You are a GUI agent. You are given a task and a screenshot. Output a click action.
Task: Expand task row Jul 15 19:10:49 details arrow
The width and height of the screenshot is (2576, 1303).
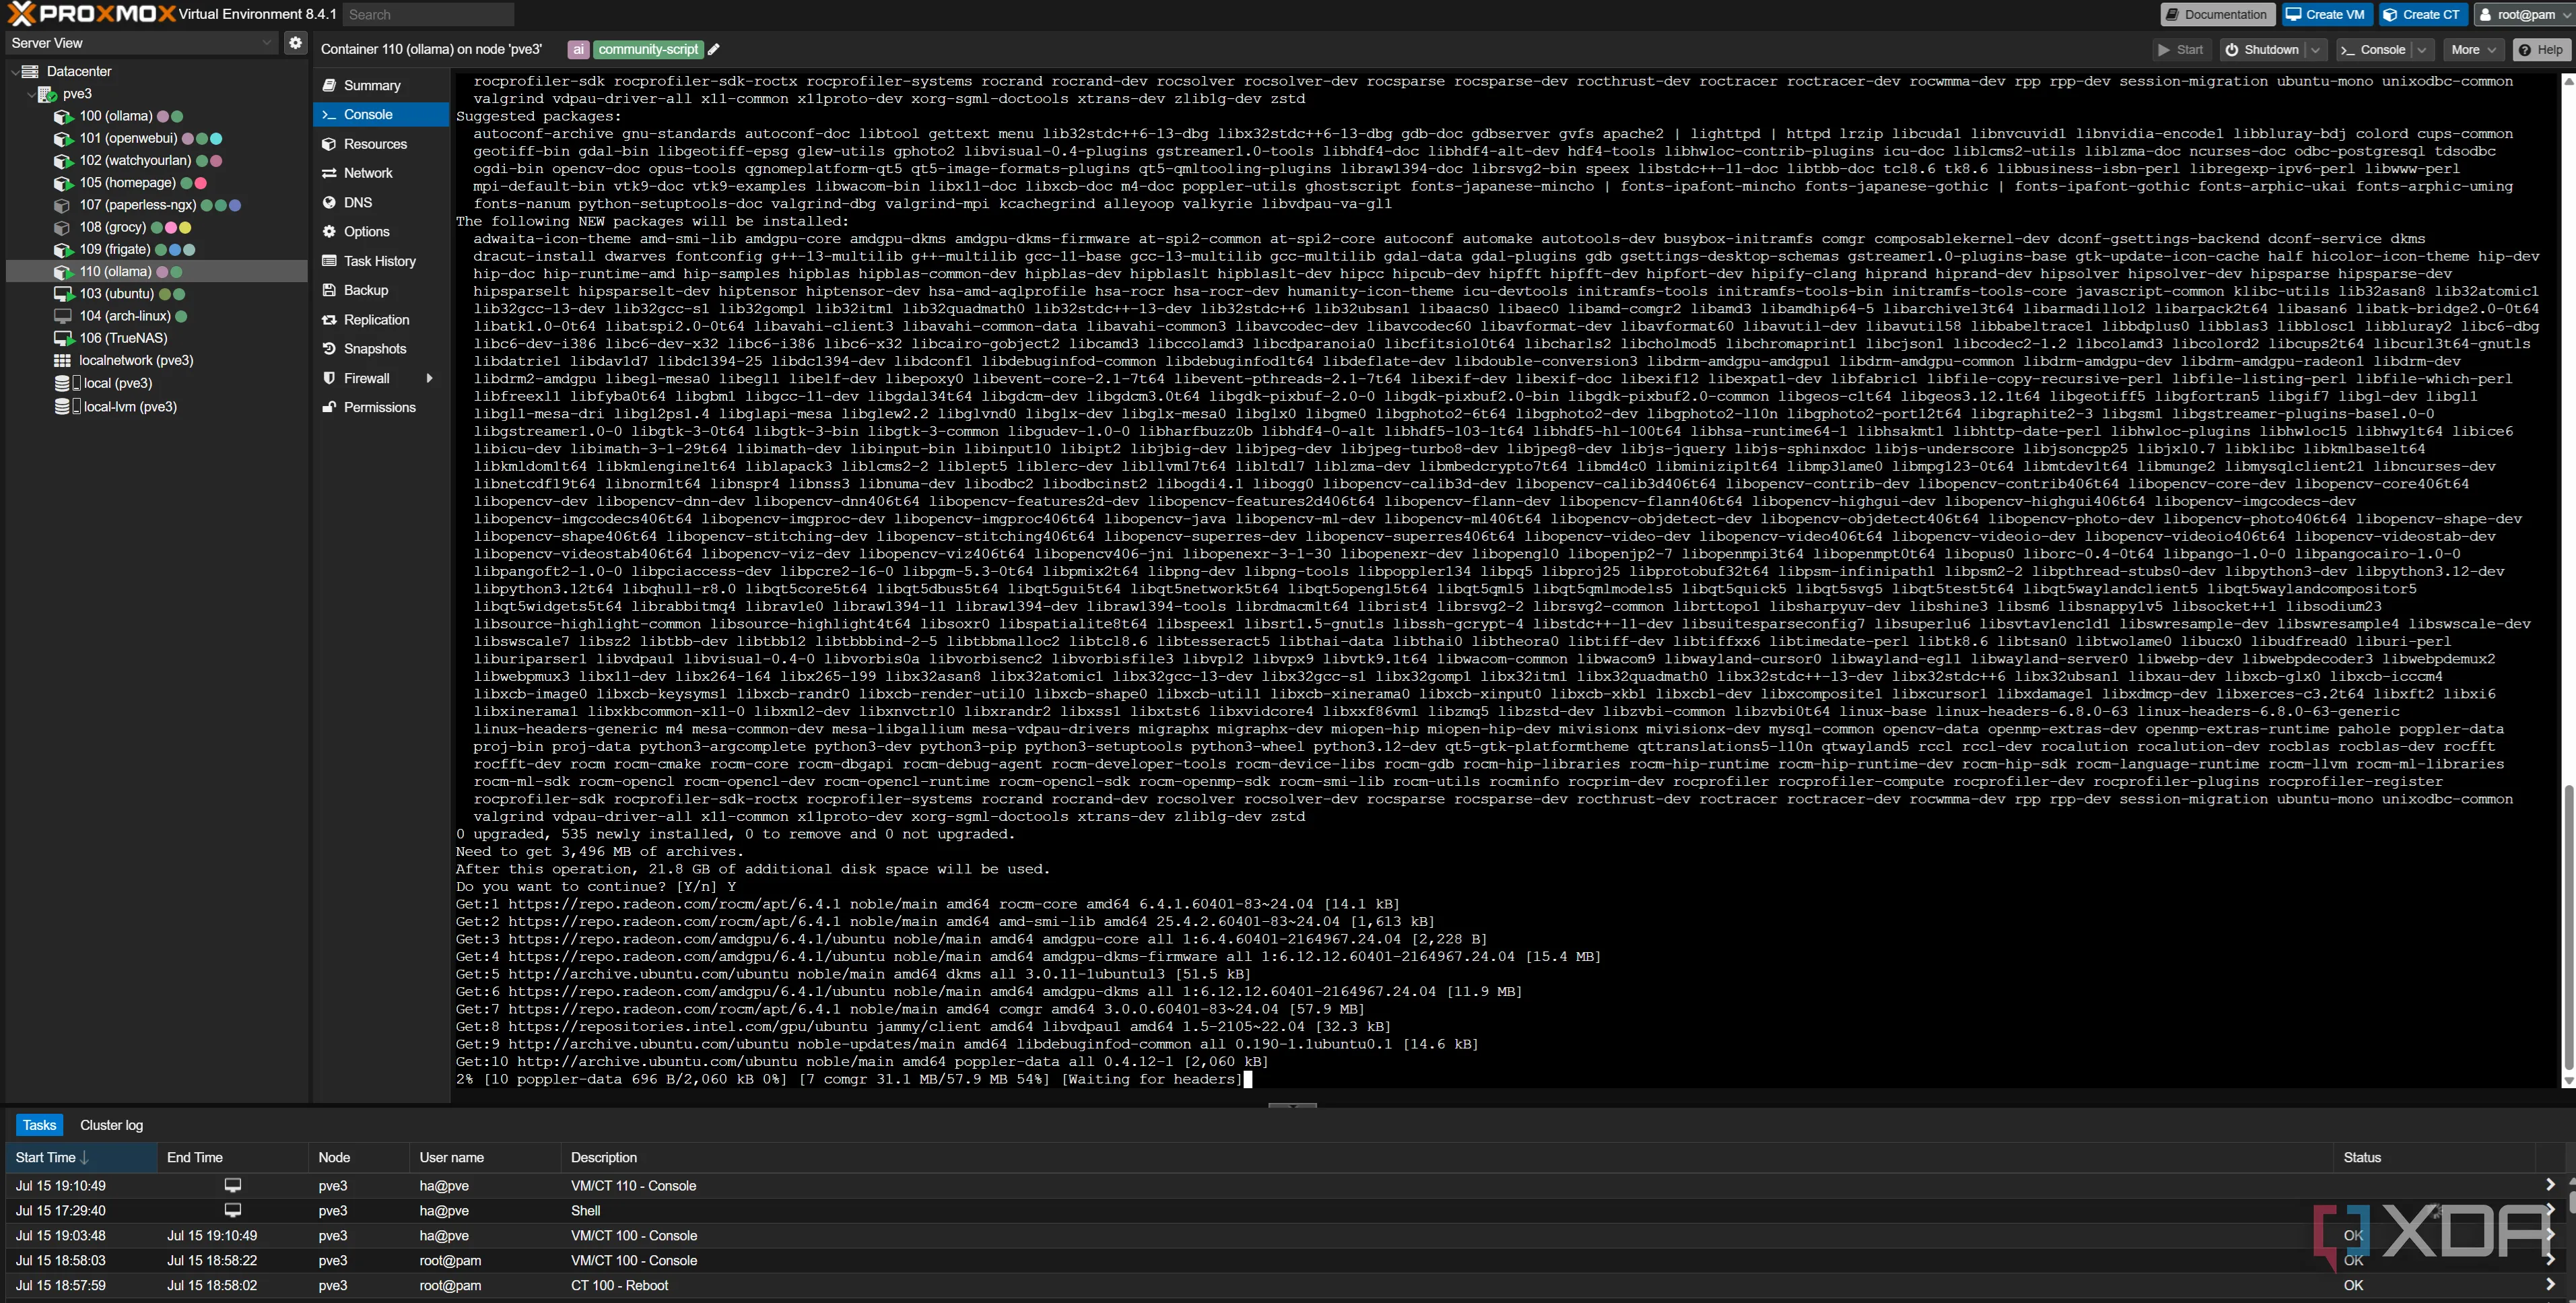[x=2550, y=1185]
